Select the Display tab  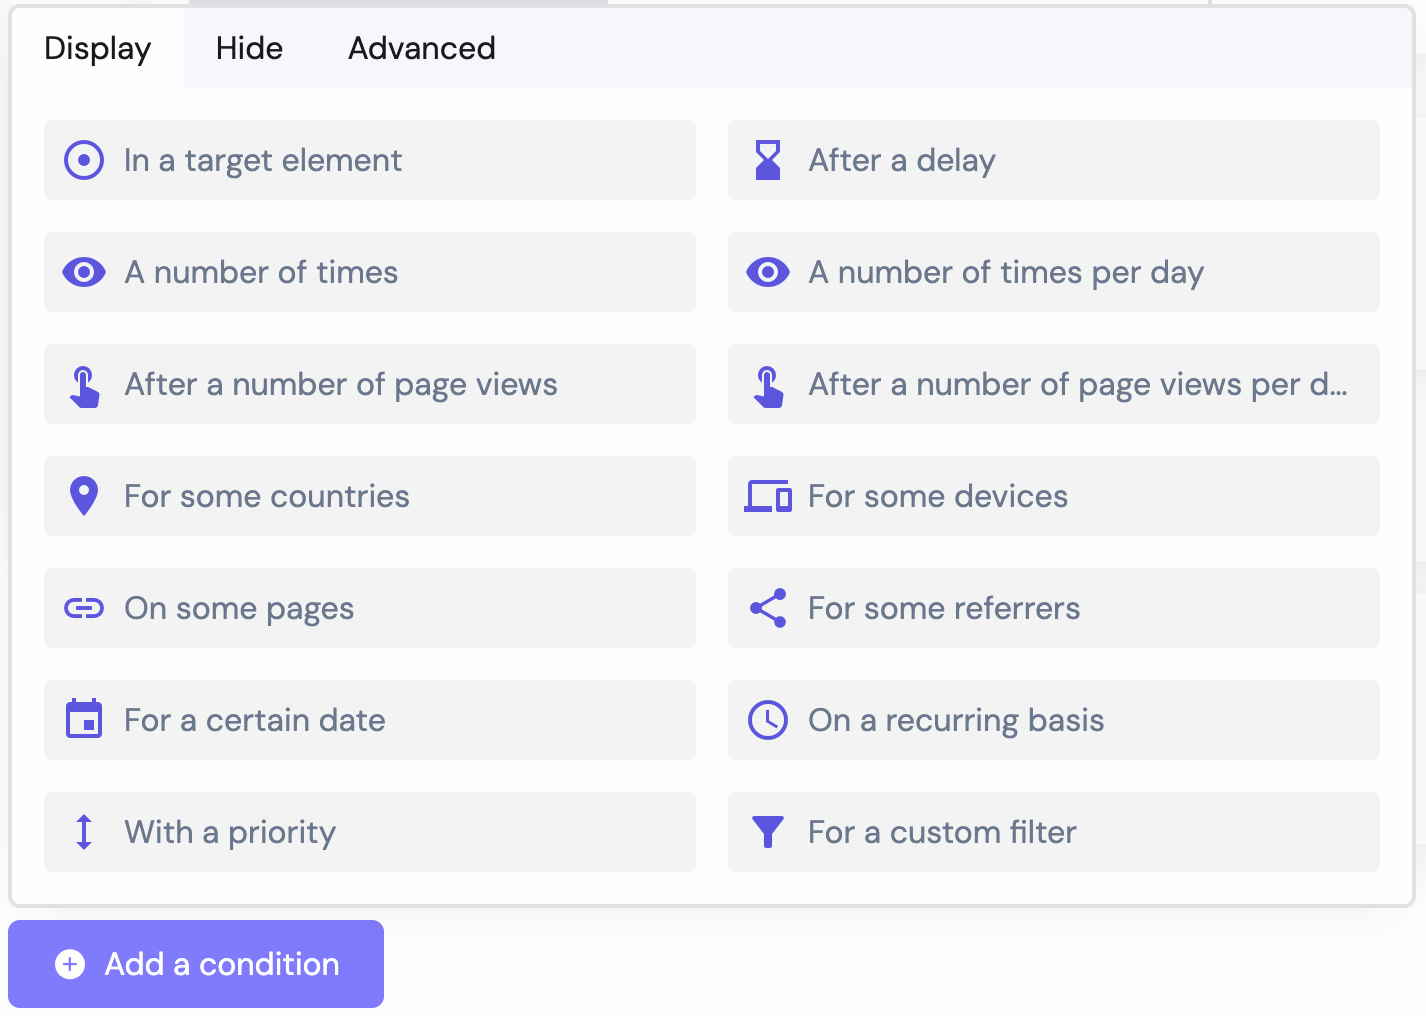[x=98, y=48]
